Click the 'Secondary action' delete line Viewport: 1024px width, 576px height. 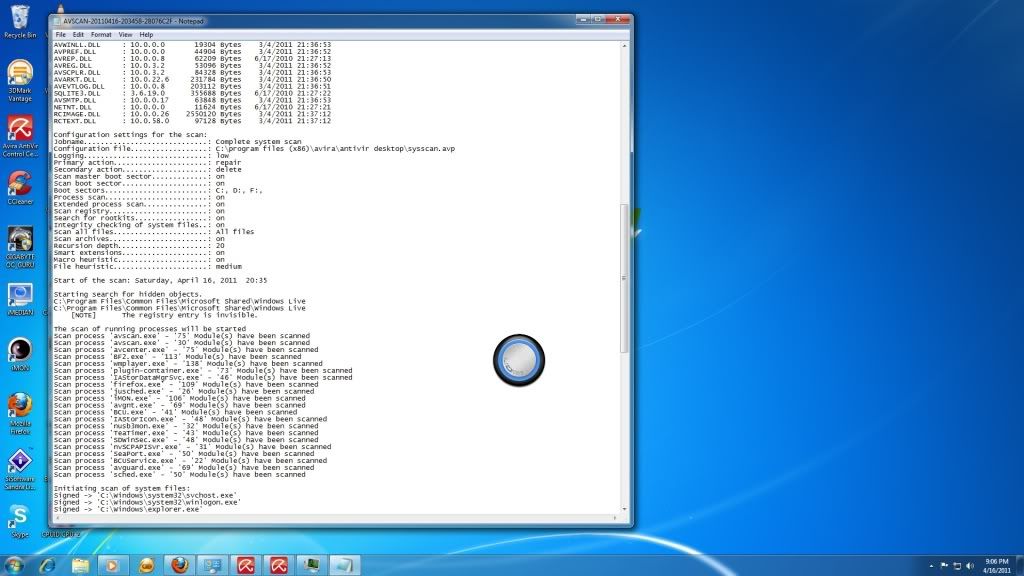[148, 170]
